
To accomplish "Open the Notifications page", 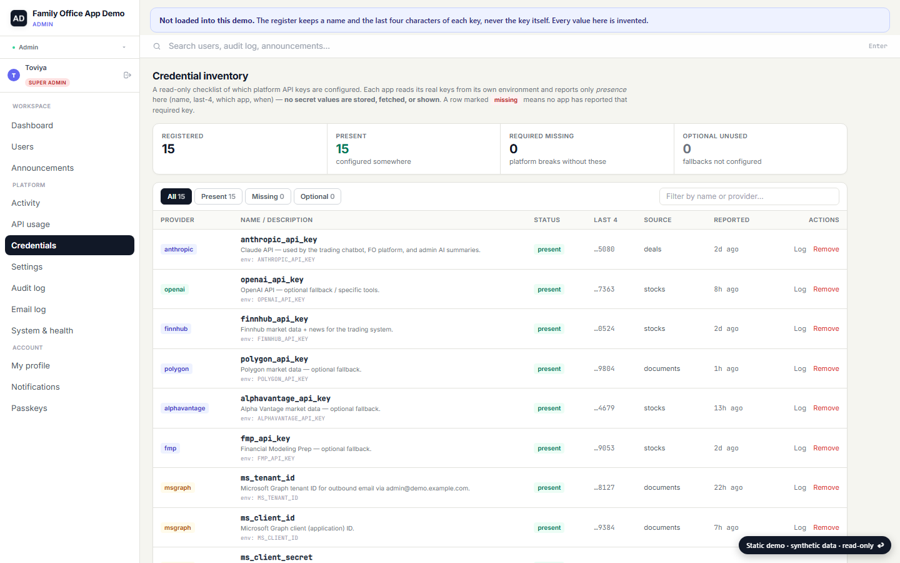I will (x=36, y=387).
